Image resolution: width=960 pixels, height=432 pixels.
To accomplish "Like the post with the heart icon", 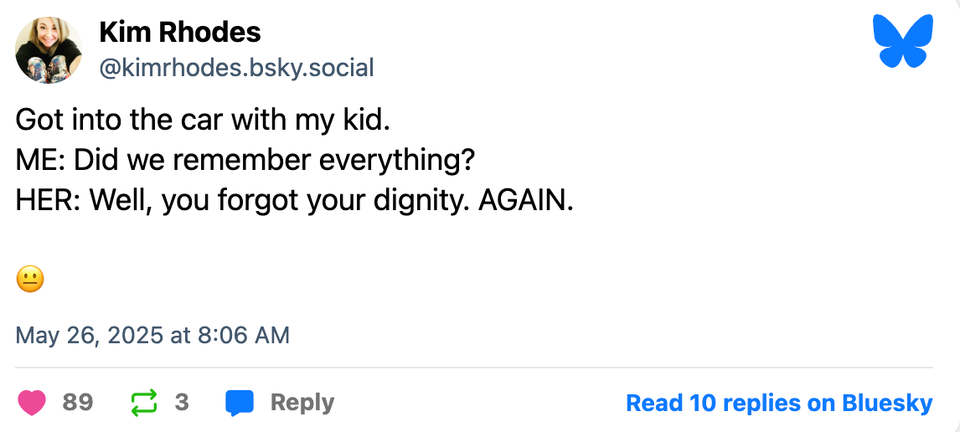I will [x=32, y=403].
